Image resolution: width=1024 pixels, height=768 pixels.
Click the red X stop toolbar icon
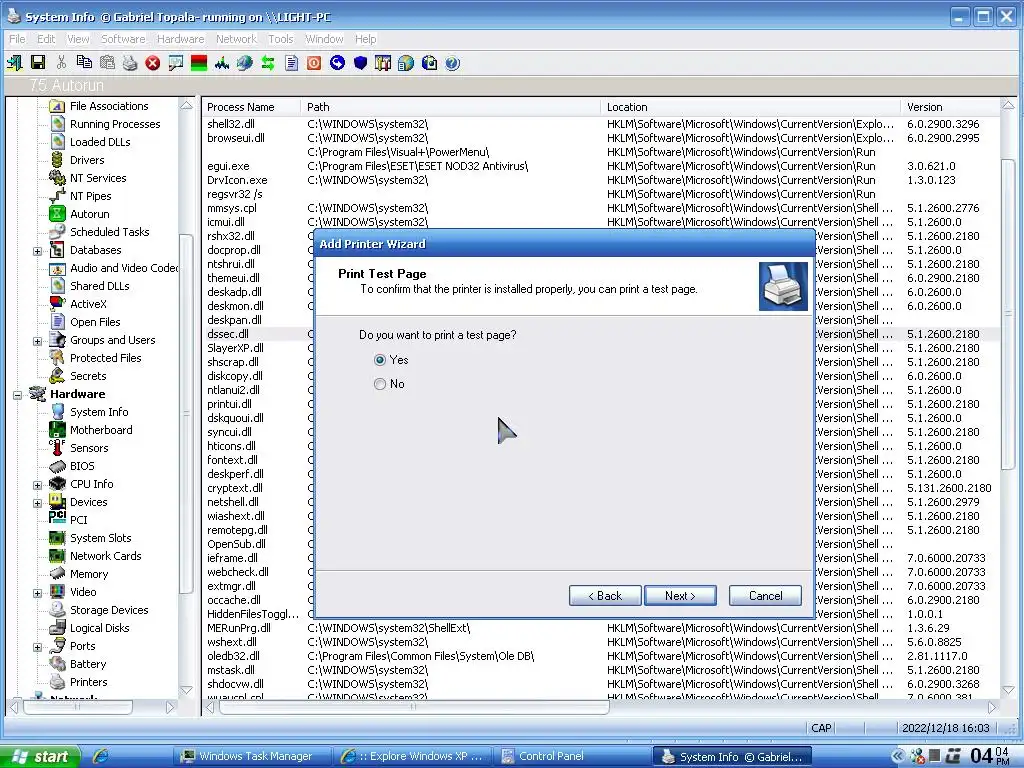153,63
